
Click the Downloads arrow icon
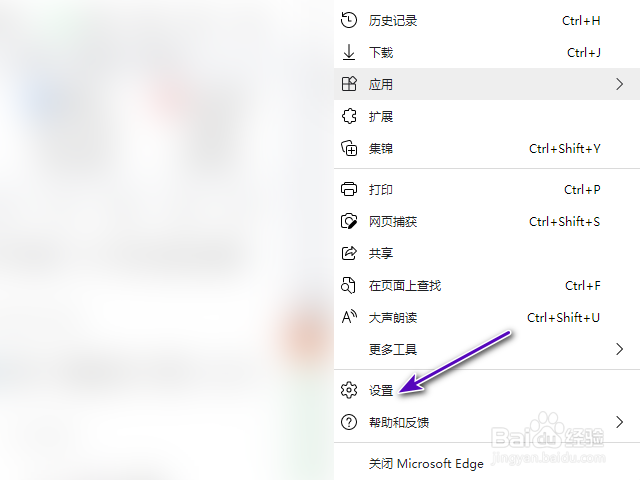point(349,52)
